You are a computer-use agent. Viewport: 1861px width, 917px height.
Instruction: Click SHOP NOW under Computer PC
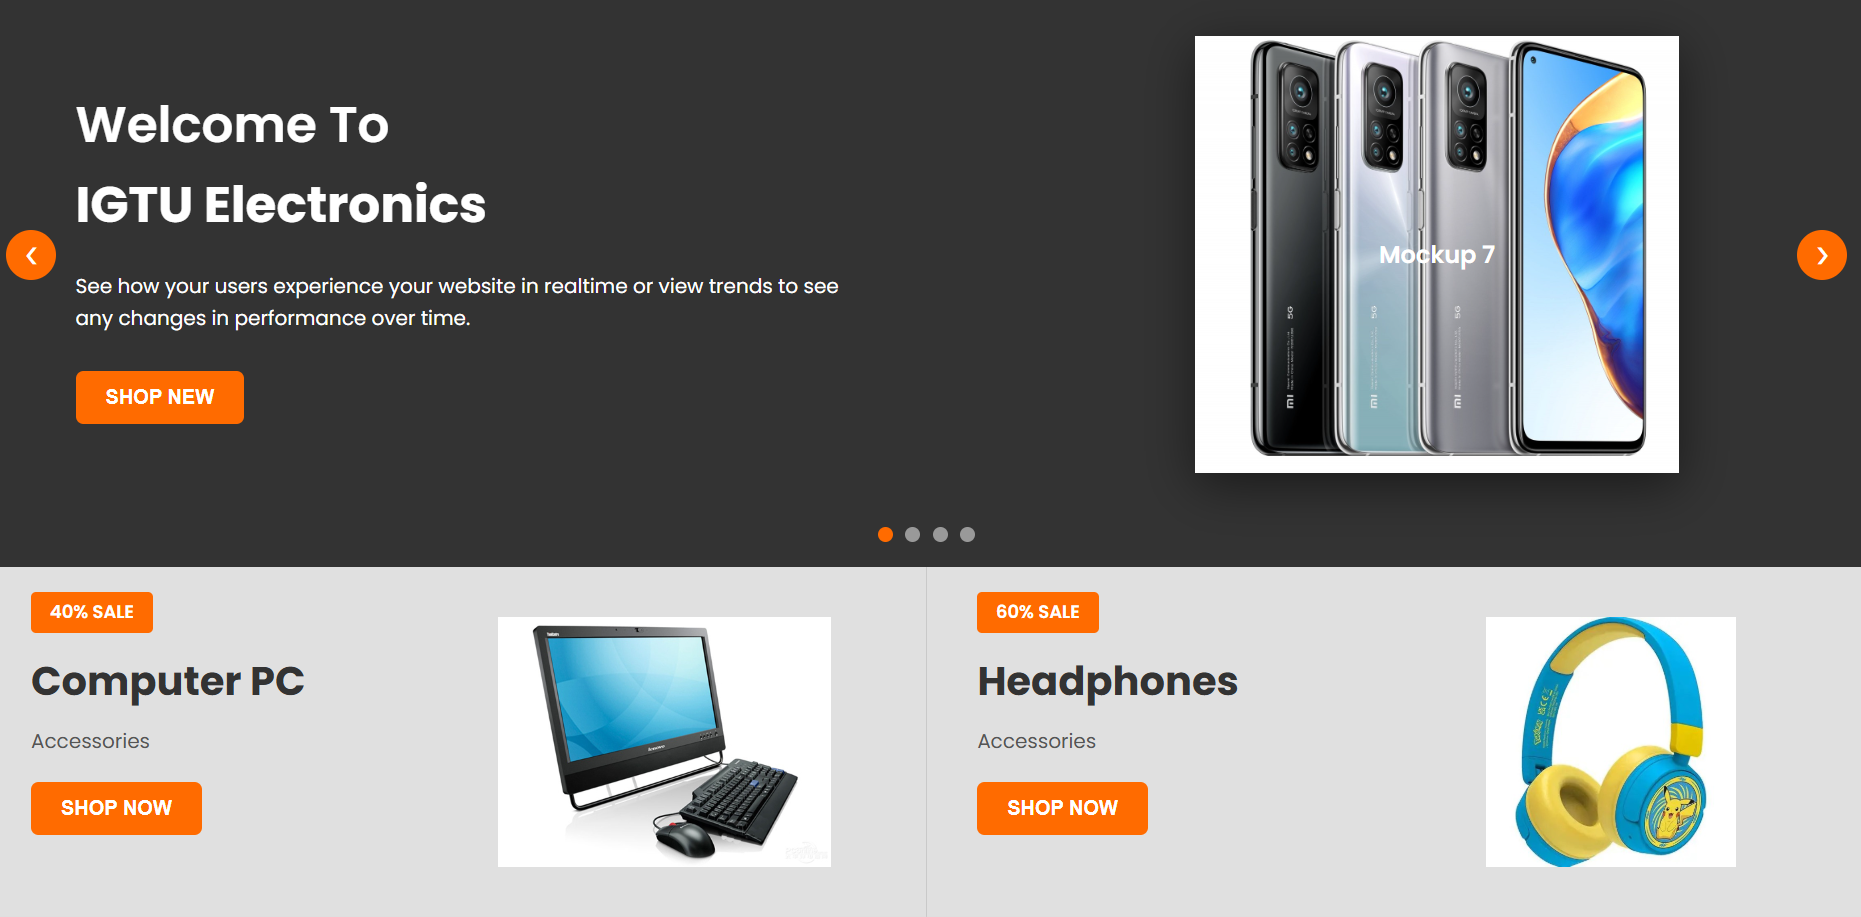pos(116,808)
